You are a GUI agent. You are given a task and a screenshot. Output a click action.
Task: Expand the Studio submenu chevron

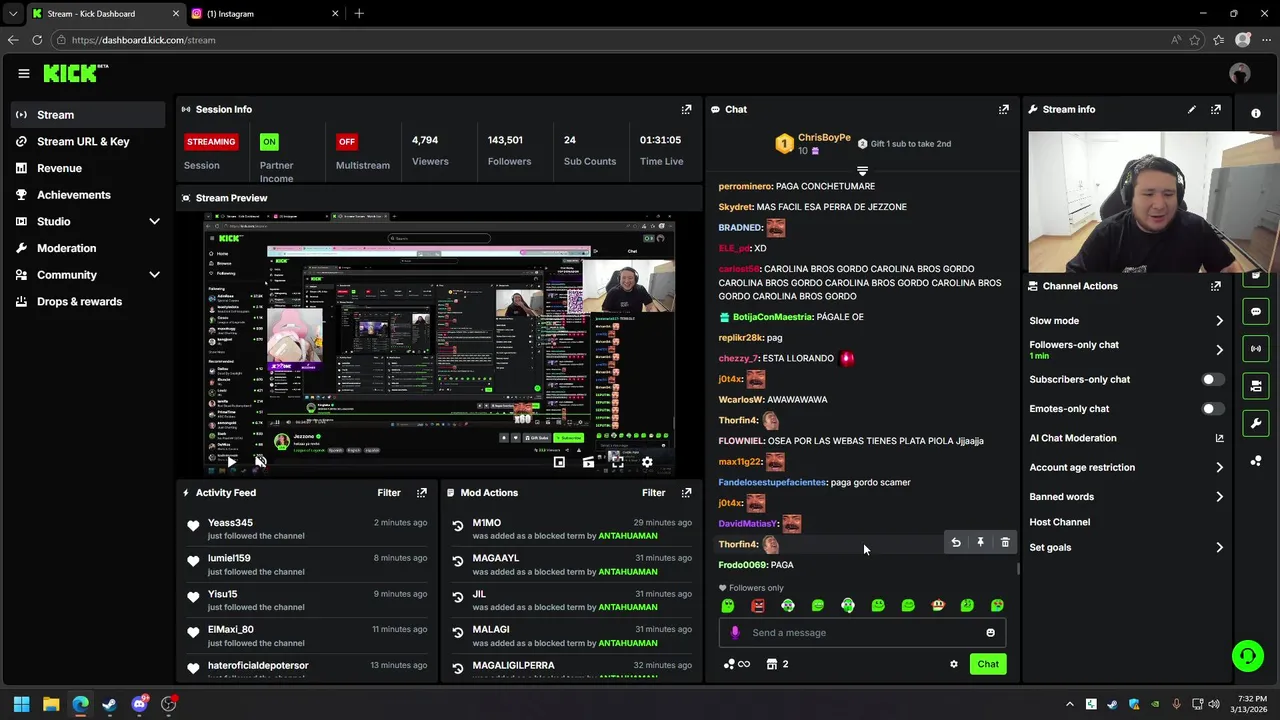pyautogui.click(x=154, y=221)
